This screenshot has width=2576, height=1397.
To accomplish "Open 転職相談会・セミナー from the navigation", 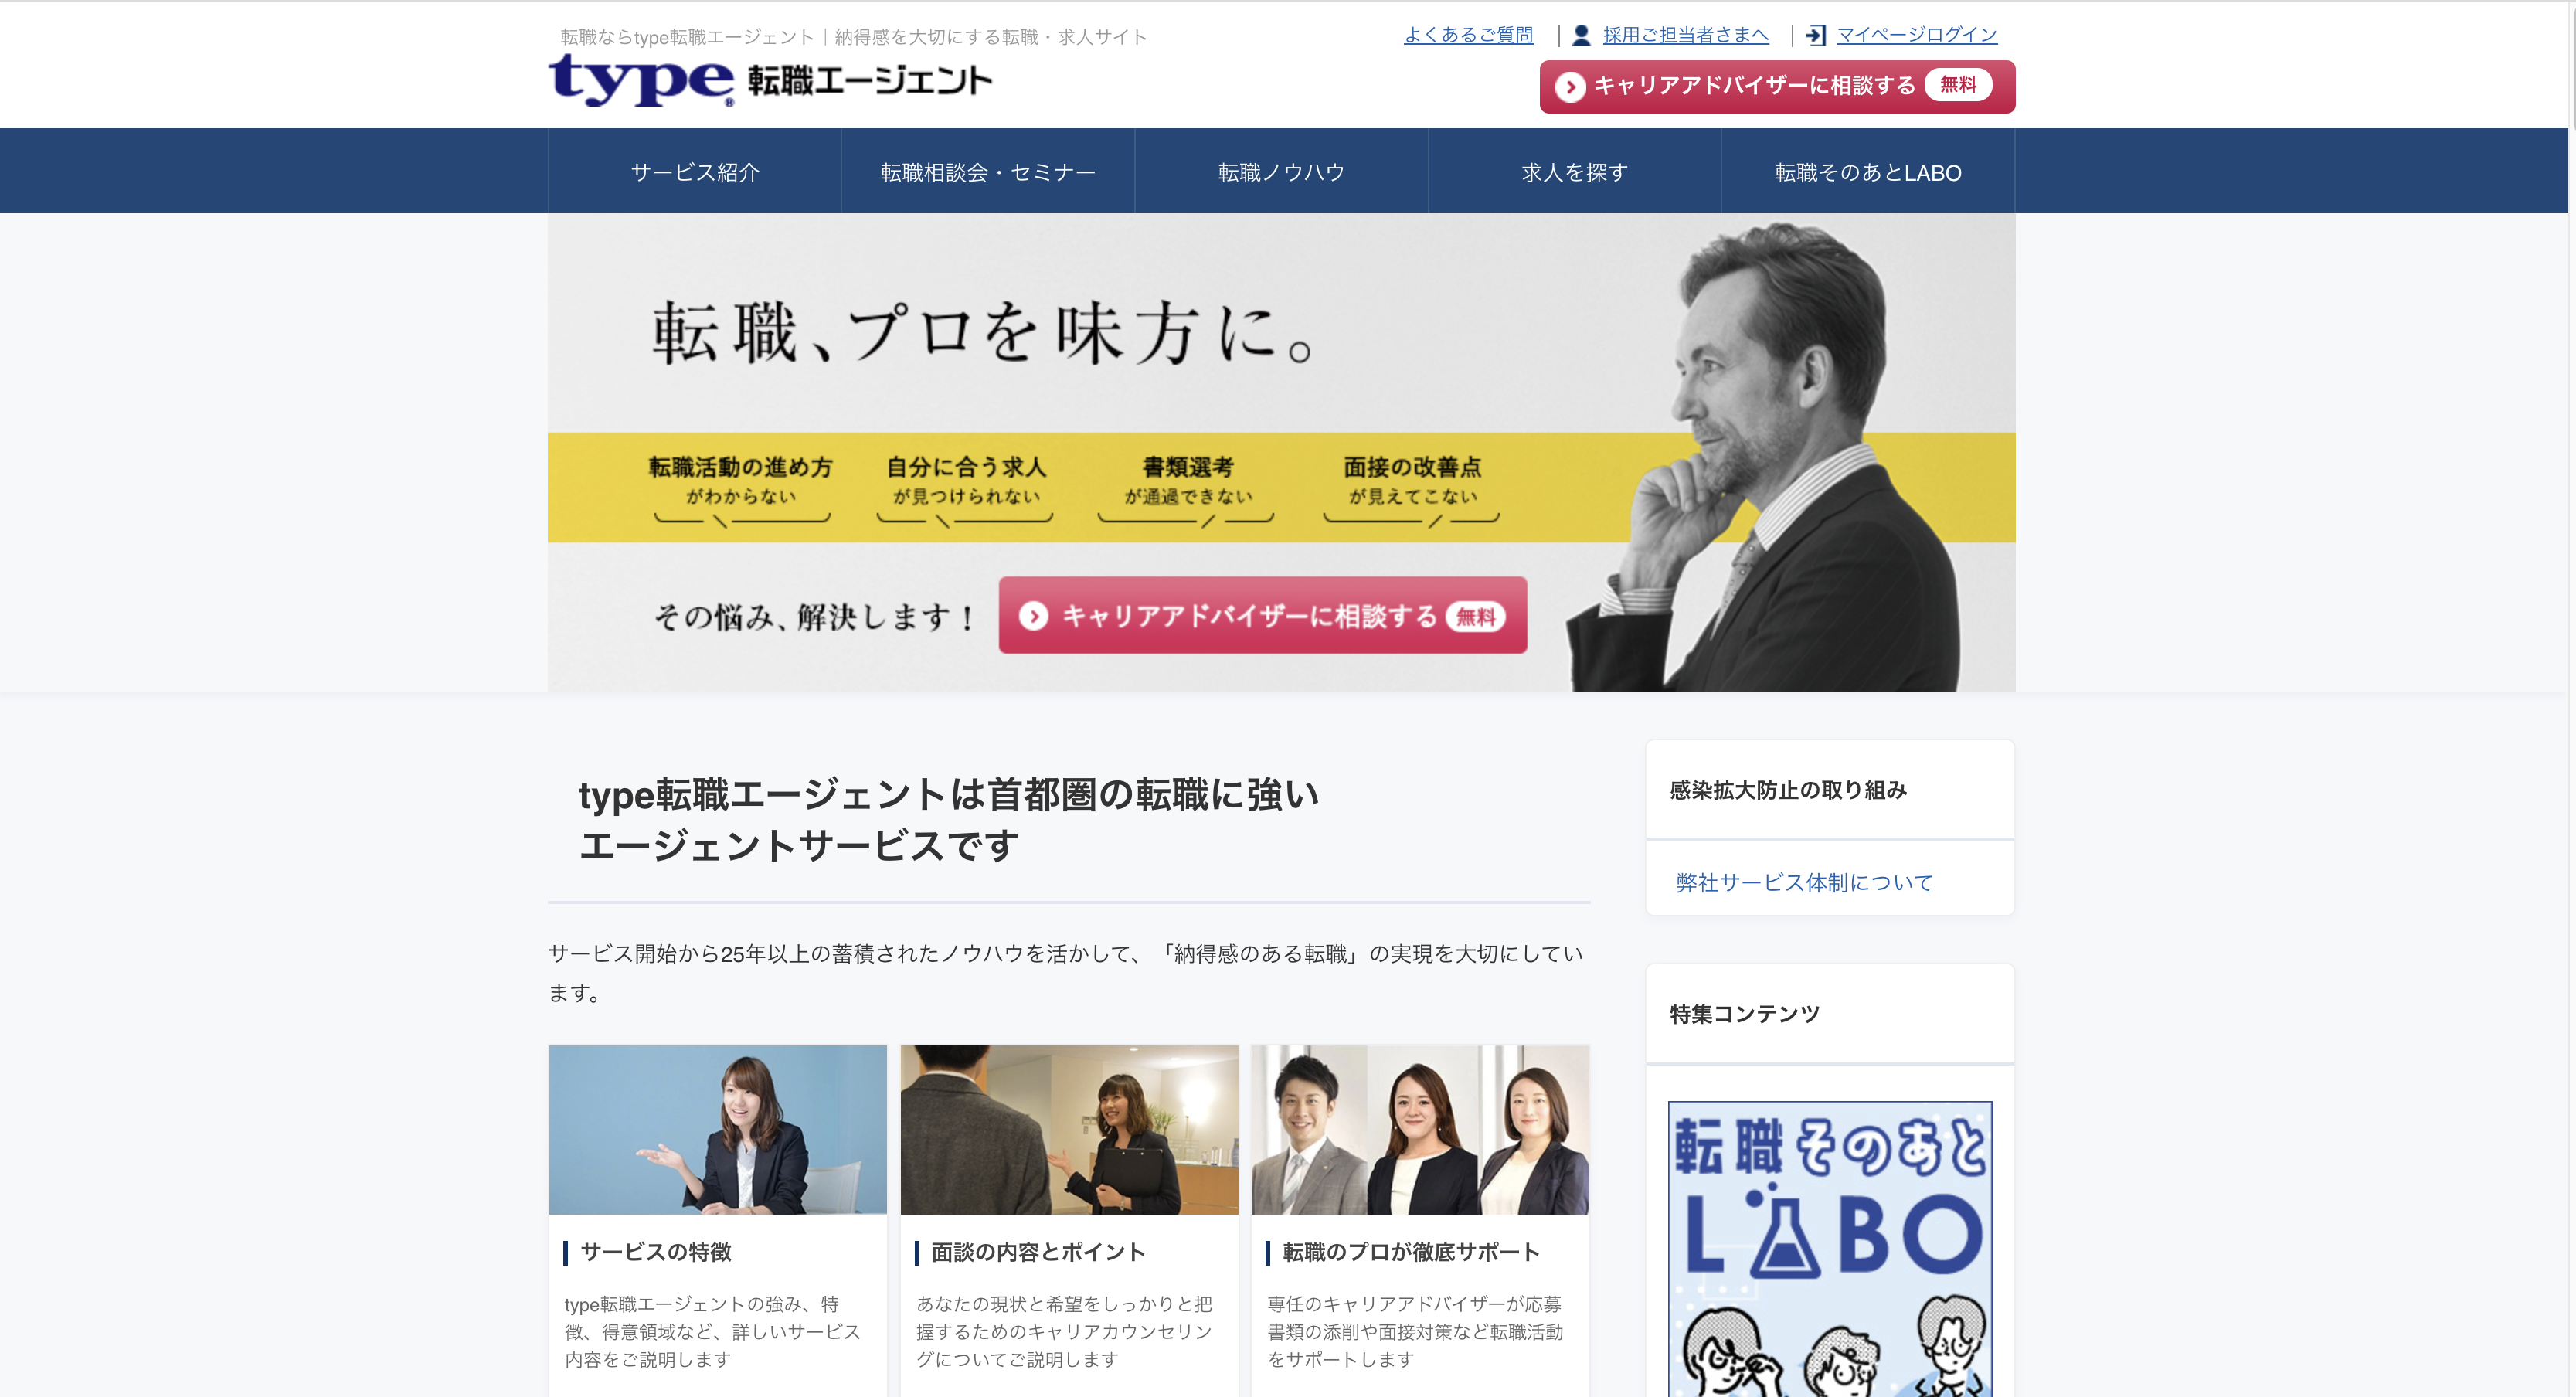I will 988,170.
